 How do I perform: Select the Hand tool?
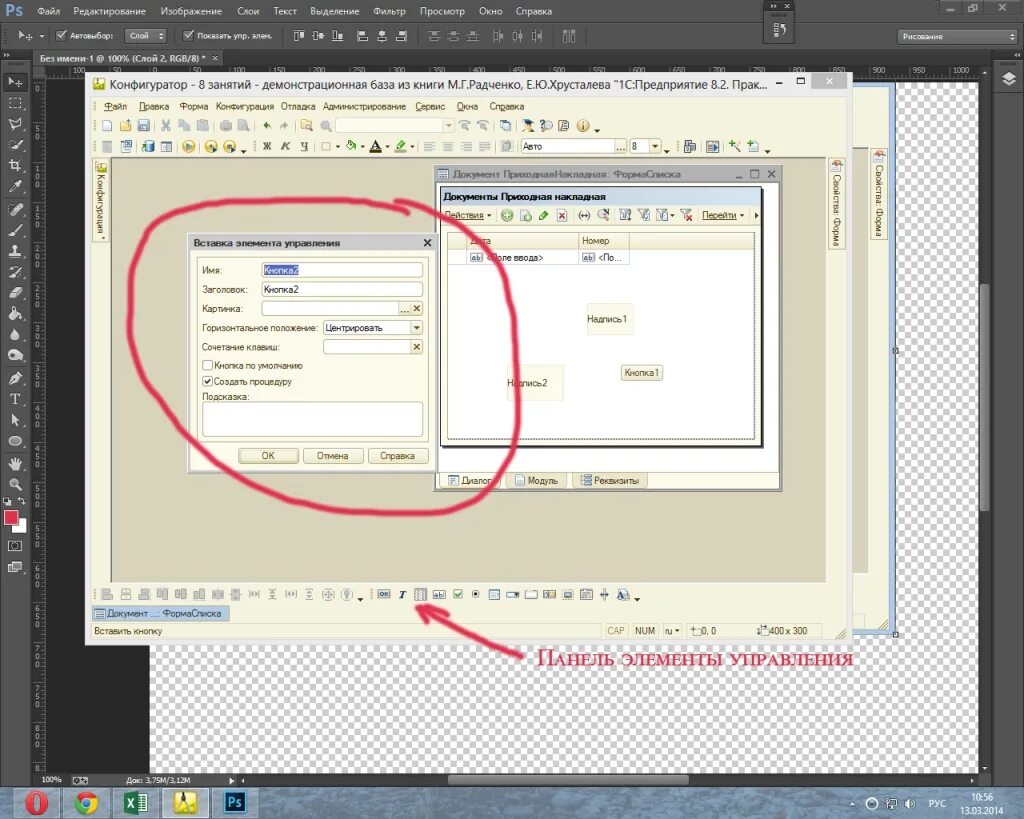tap(15, 464)
